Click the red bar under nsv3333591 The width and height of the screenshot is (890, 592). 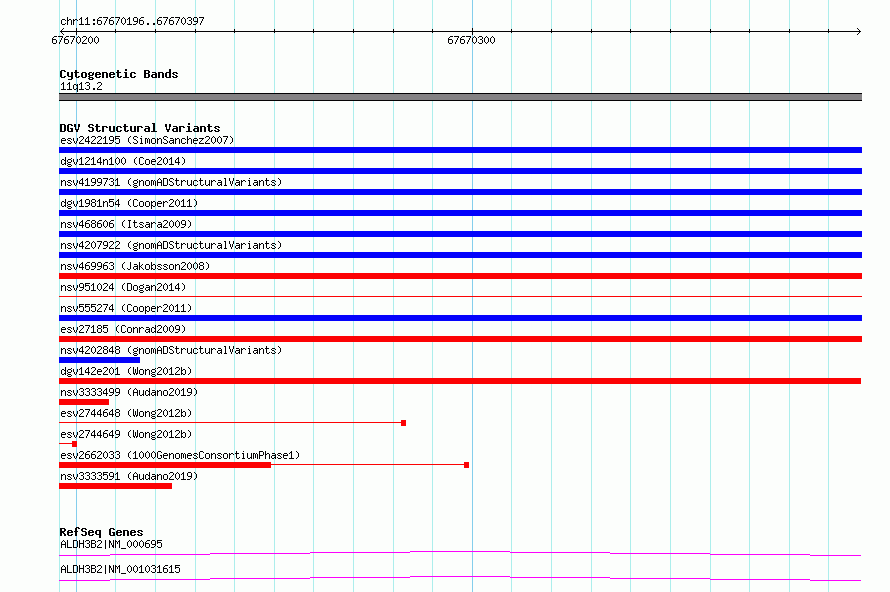[115, 486]
